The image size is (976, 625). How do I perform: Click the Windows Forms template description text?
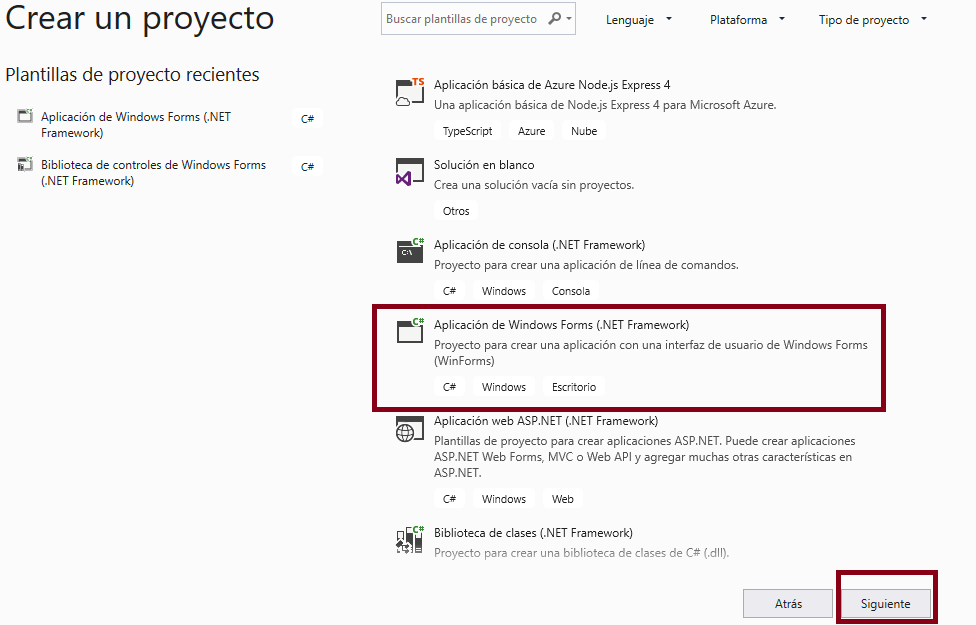650,353
